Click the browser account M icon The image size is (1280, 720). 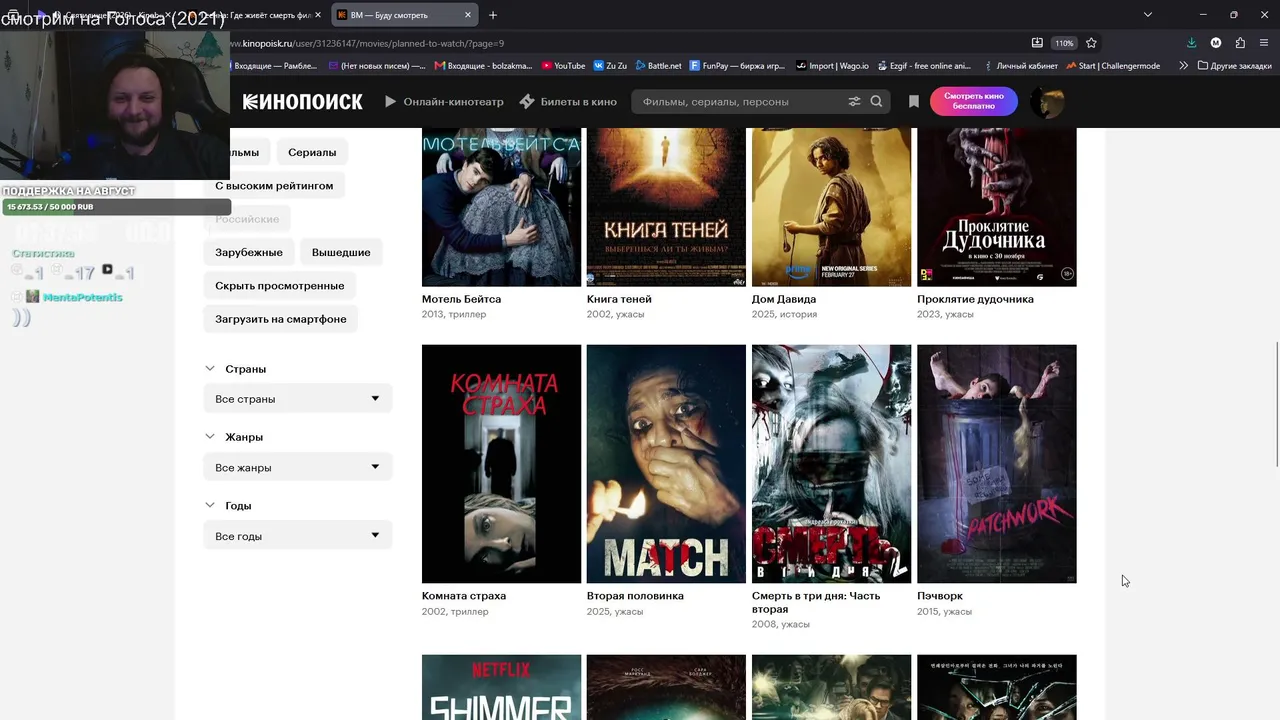point(1216,43)
